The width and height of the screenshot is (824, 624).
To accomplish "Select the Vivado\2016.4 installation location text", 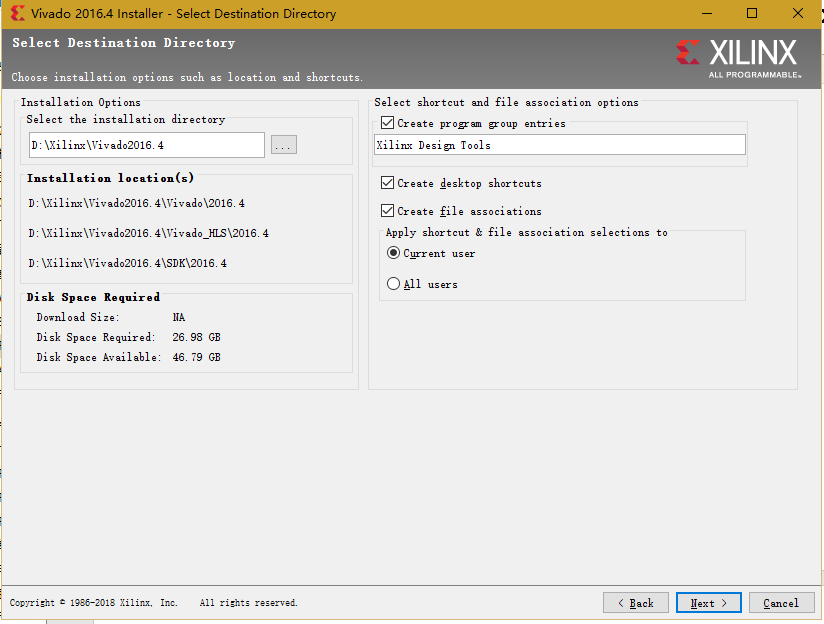I will coord(137,203).
